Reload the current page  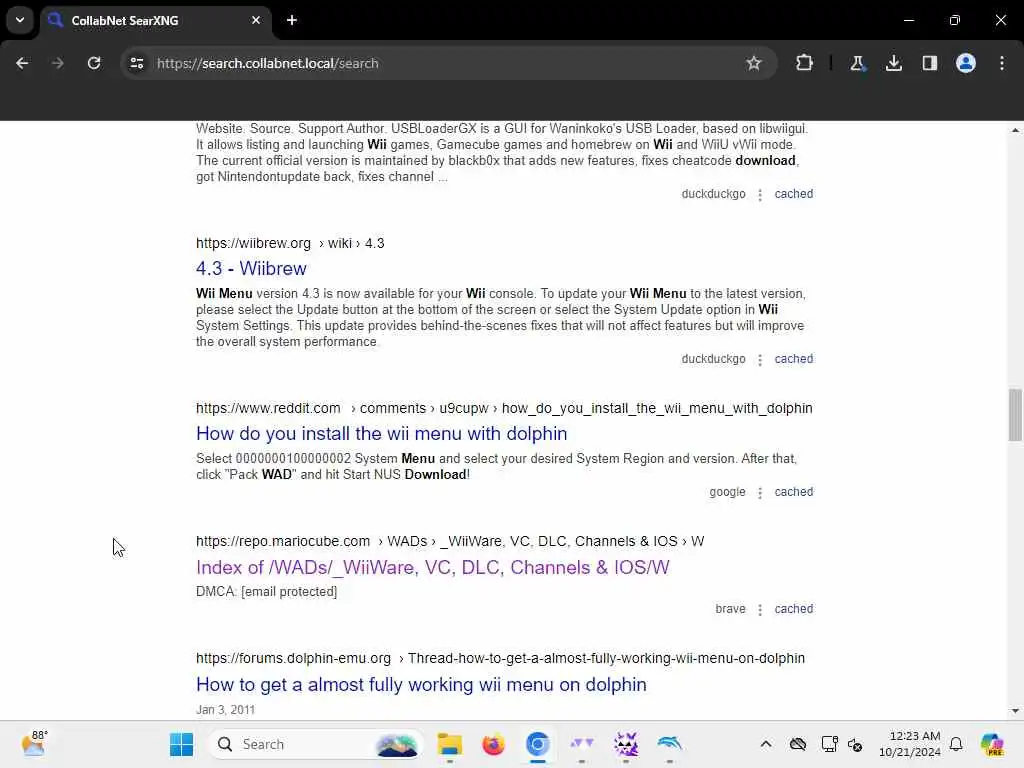tap(94, 63)
